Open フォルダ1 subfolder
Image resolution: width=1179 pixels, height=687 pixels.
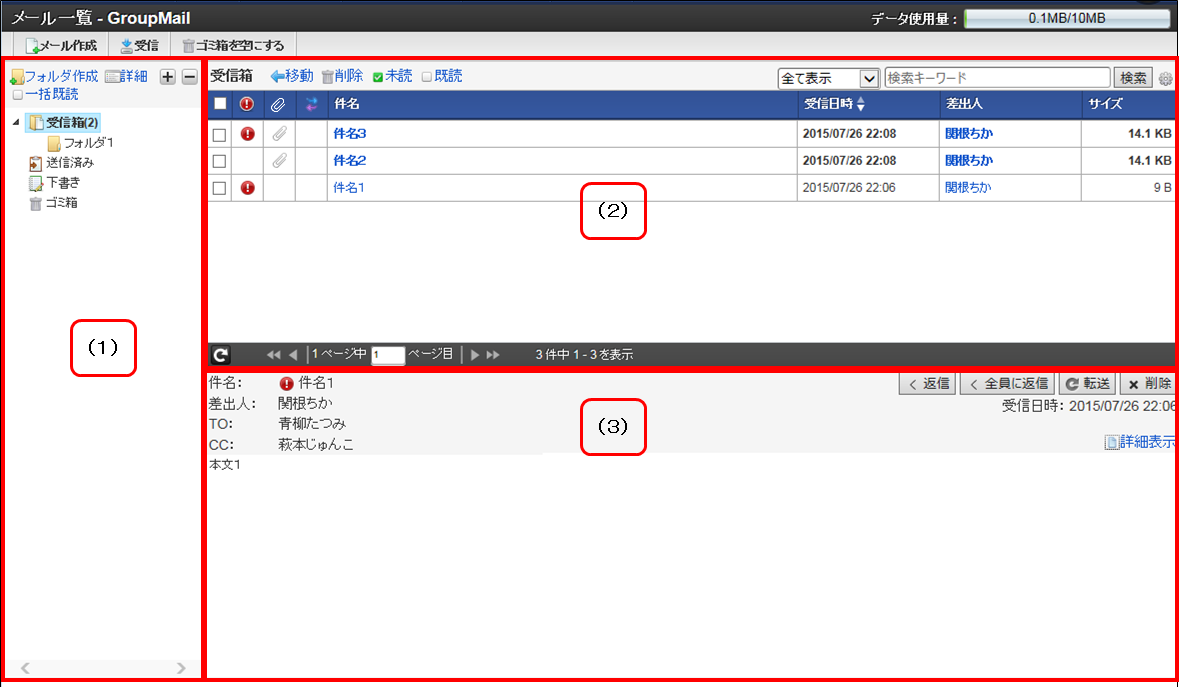click(x=80, y=143)
